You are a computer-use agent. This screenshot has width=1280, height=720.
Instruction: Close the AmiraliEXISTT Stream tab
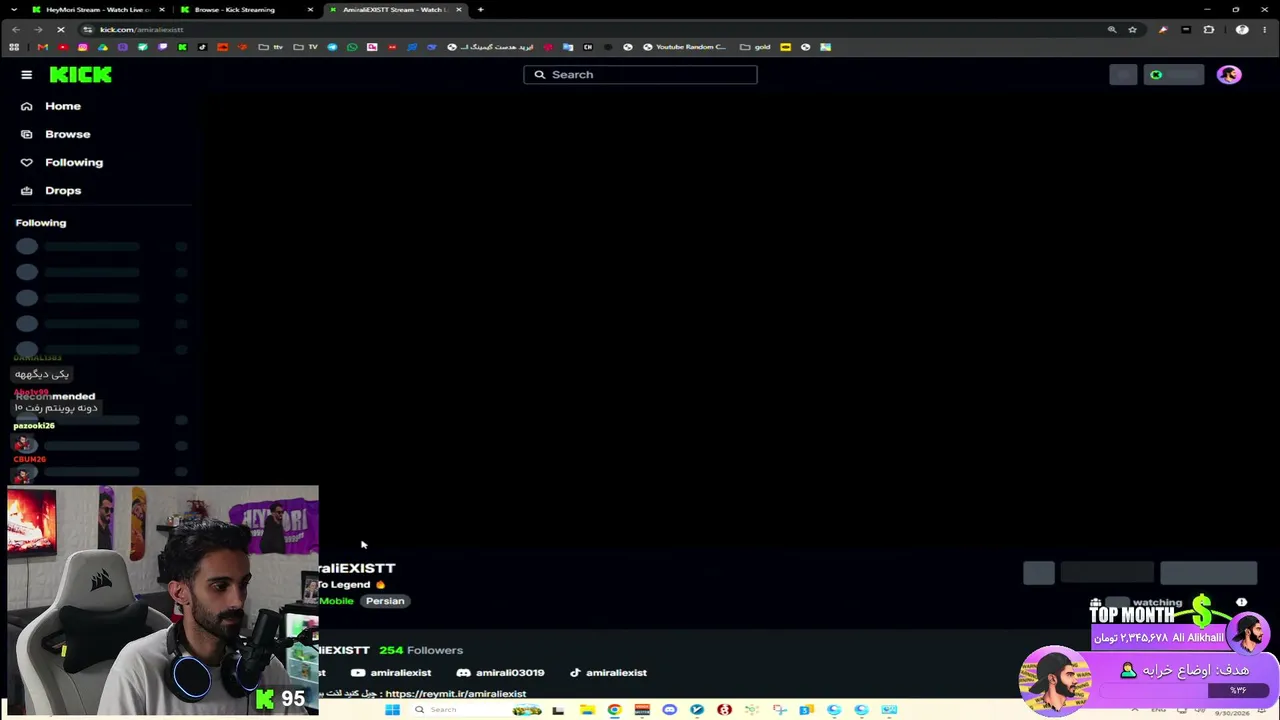click(459, 10)
